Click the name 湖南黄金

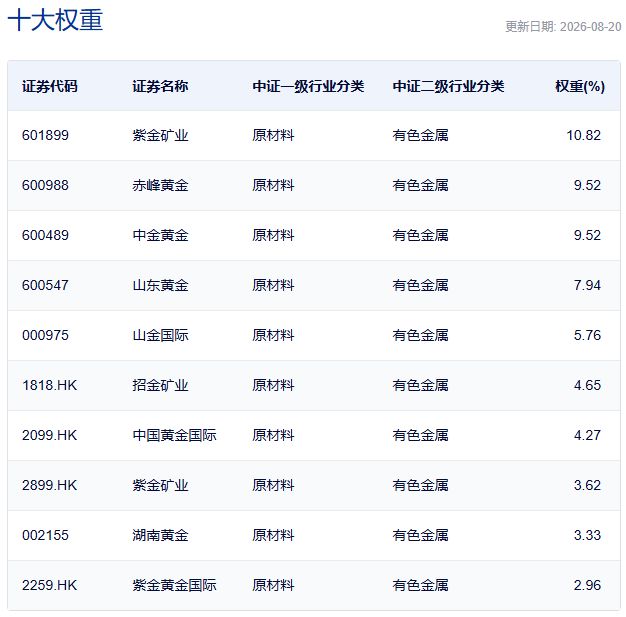point(160,535)
